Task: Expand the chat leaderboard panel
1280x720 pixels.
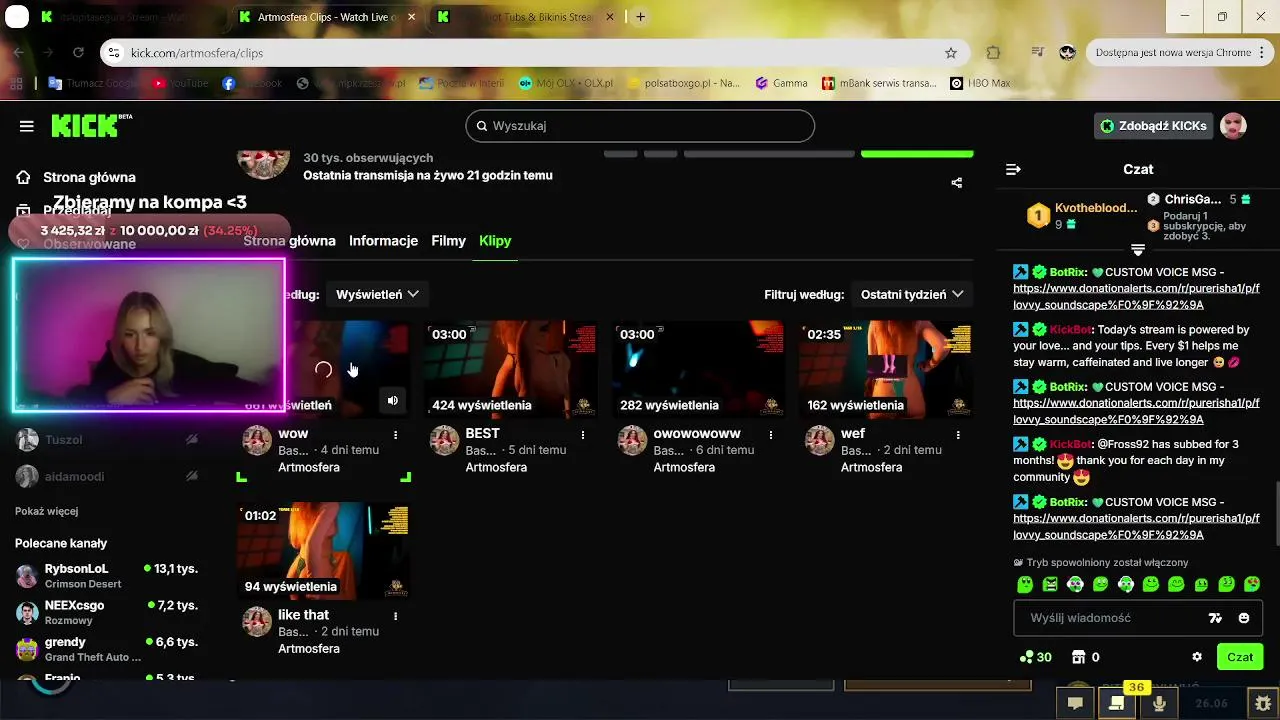Action: tap(1138, 249)
